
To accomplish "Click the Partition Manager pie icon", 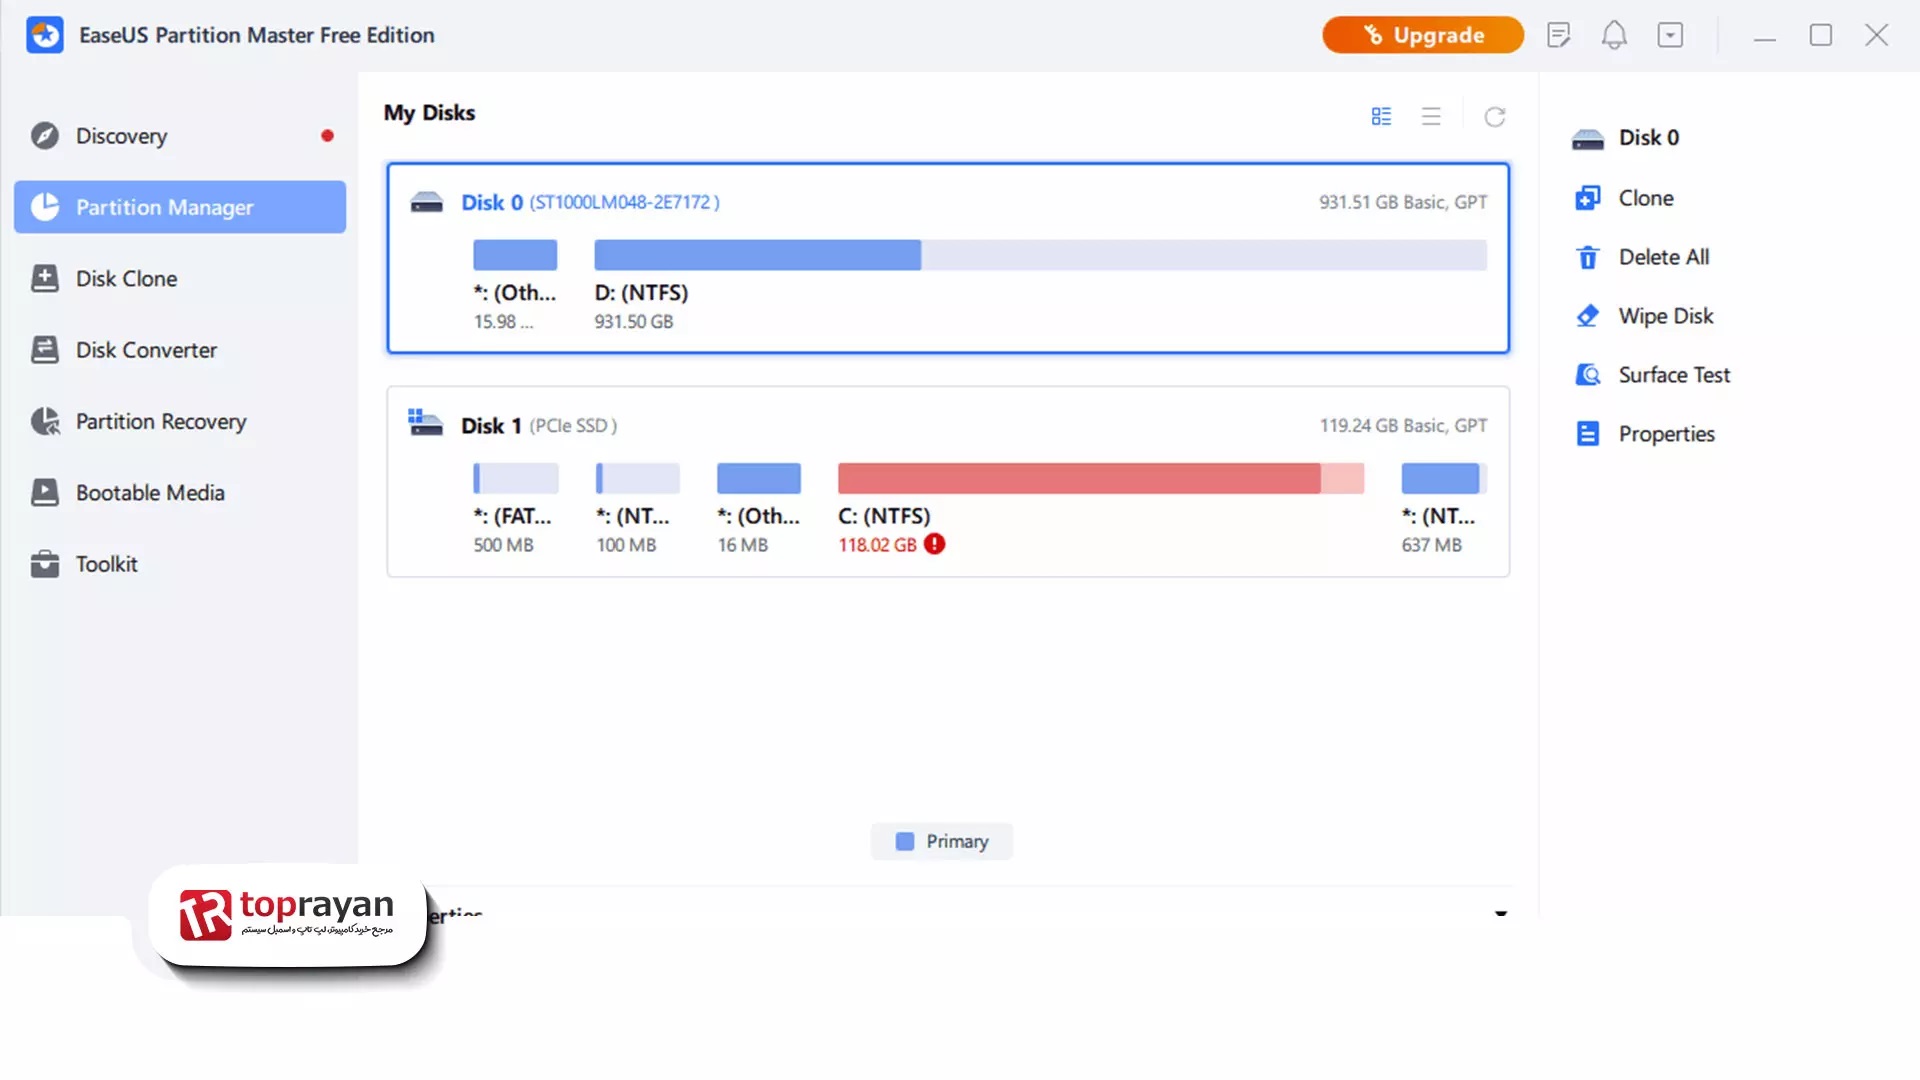I will pyautogui.click(x=45, y=207).
